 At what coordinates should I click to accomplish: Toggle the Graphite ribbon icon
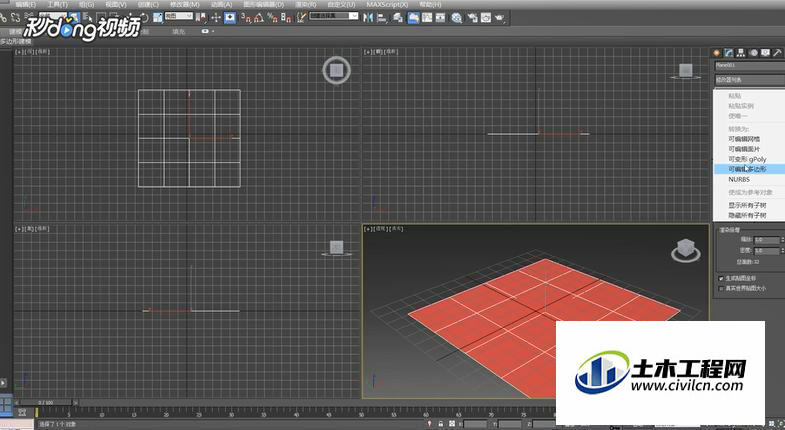414,18
